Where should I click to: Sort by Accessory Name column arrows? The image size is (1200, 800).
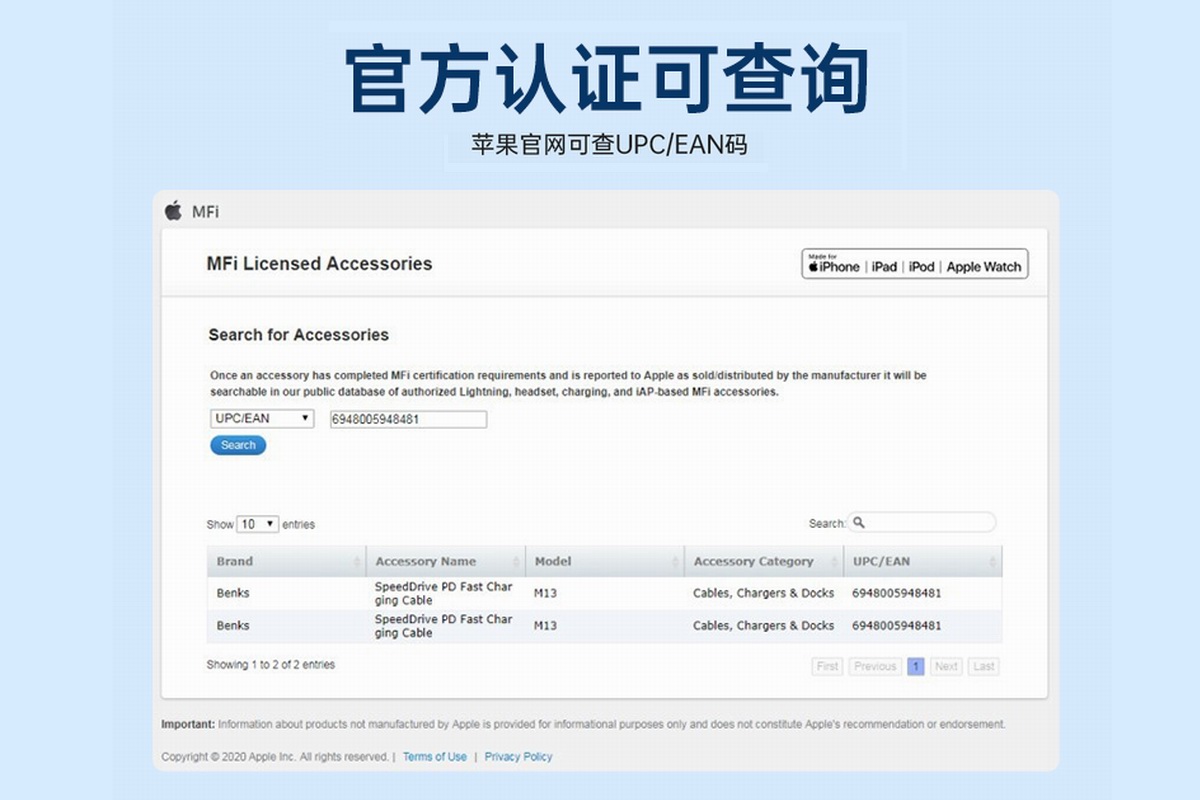point(517,562)
